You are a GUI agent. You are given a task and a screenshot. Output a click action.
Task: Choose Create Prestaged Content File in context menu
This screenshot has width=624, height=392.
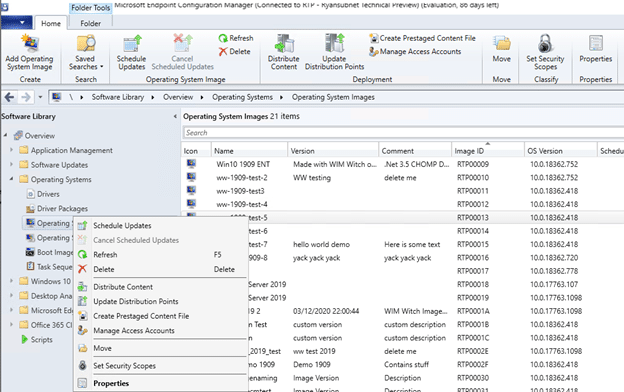click(161, 316)
